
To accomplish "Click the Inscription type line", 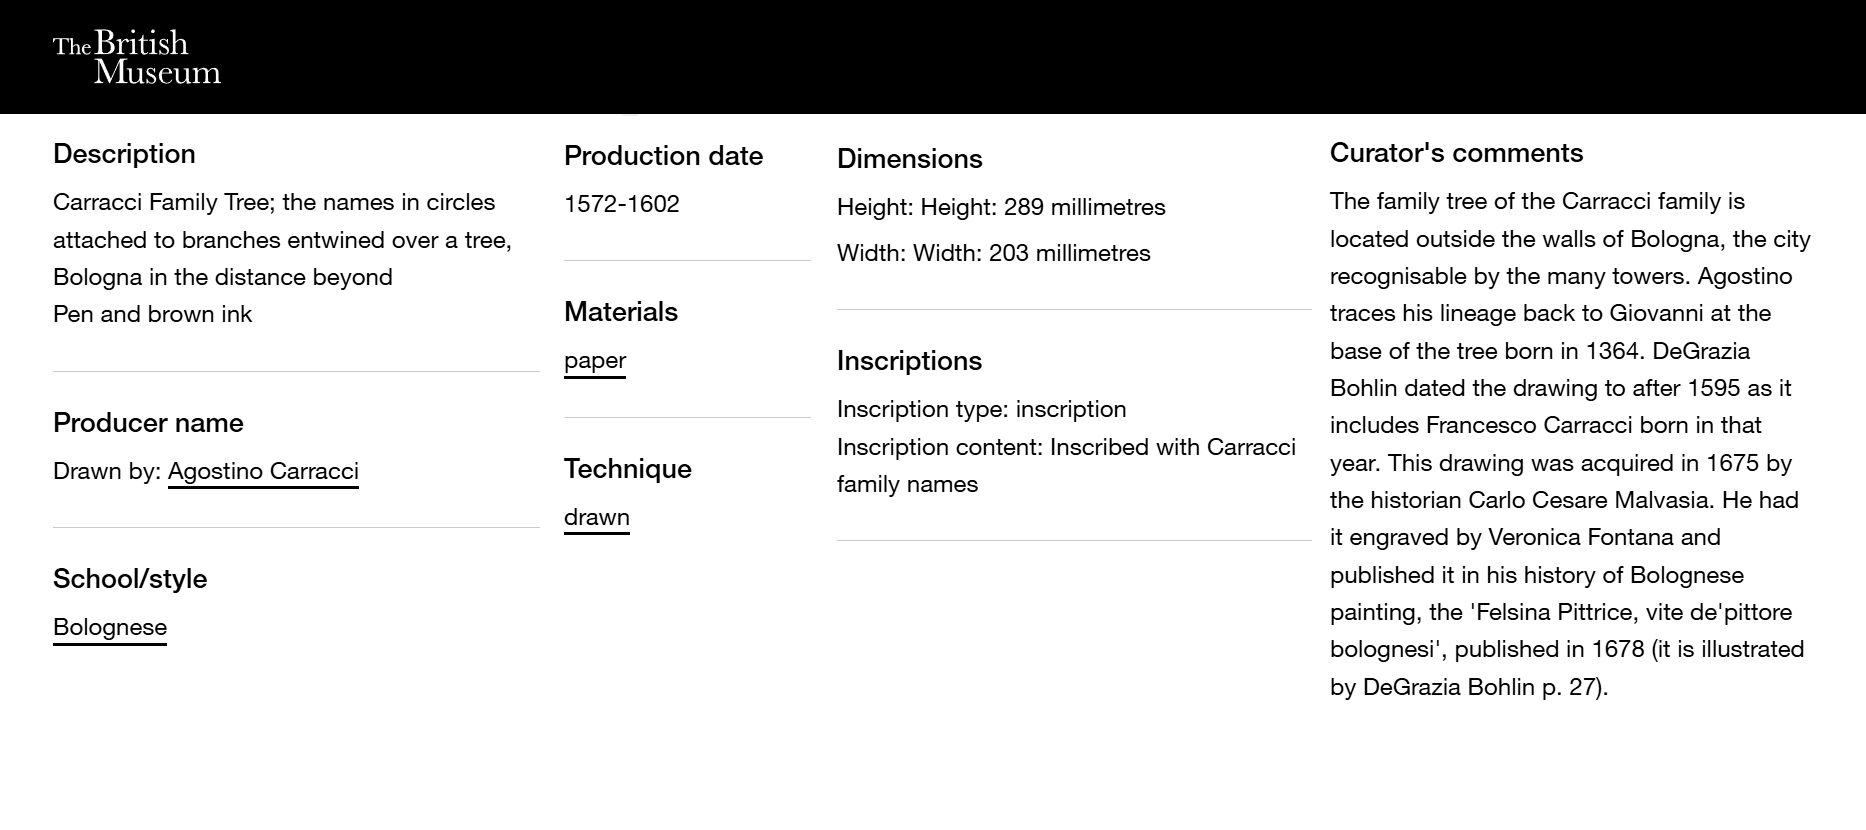I will pyautogui.click(x=982, y=409).
